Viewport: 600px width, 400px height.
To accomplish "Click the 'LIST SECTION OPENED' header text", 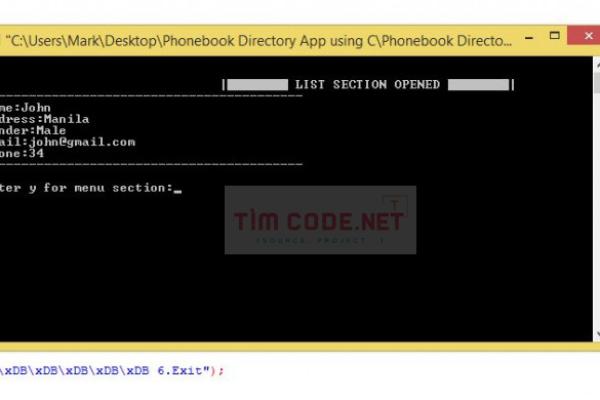I will [367, 84].
